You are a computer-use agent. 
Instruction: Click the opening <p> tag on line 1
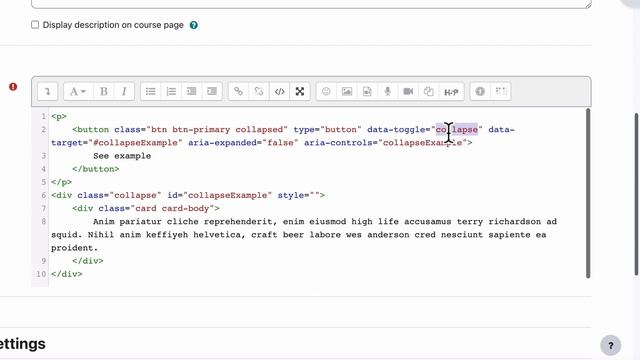tap(59, 116)
